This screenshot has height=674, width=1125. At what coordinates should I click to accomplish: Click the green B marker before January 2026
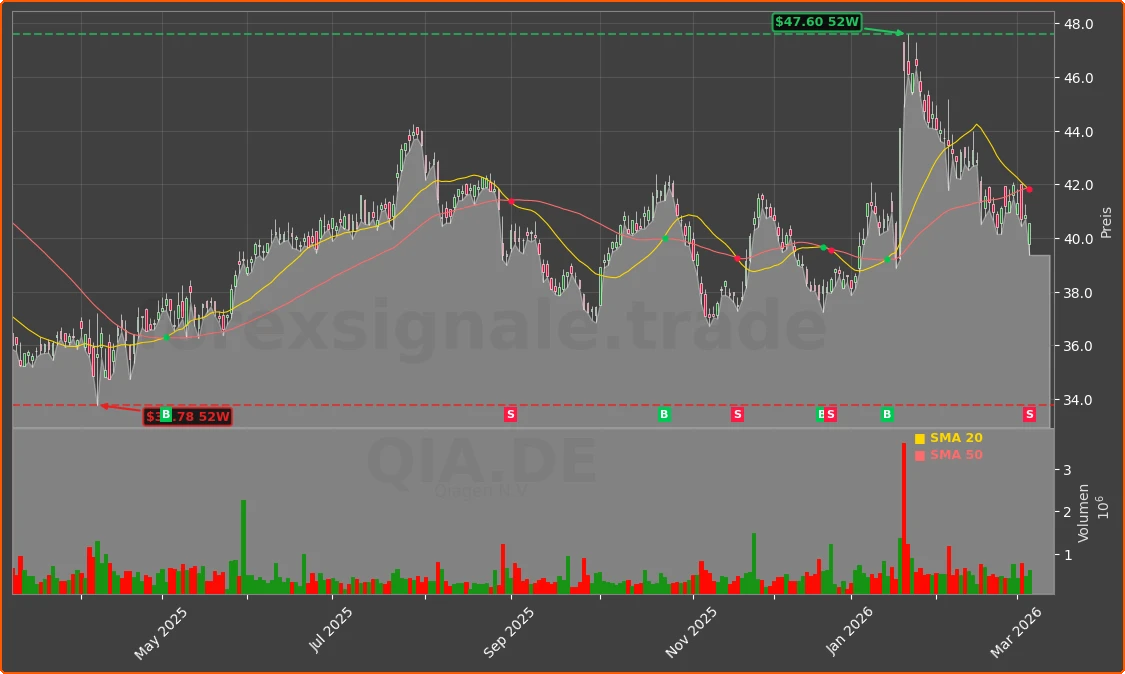click(x=886, y=413)
